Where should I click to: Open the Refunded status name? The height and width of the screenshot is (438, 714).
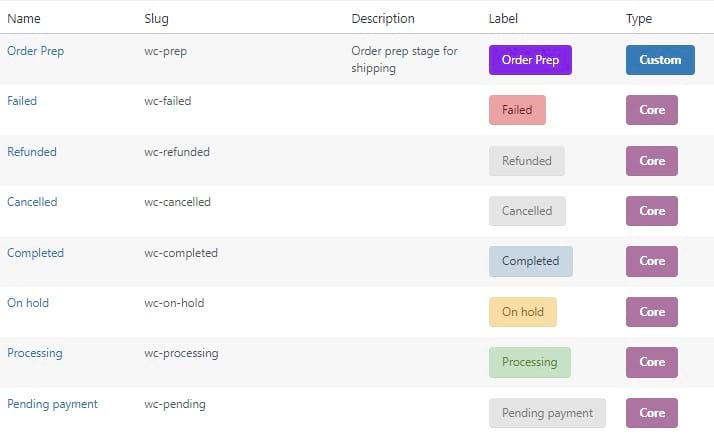32,152
